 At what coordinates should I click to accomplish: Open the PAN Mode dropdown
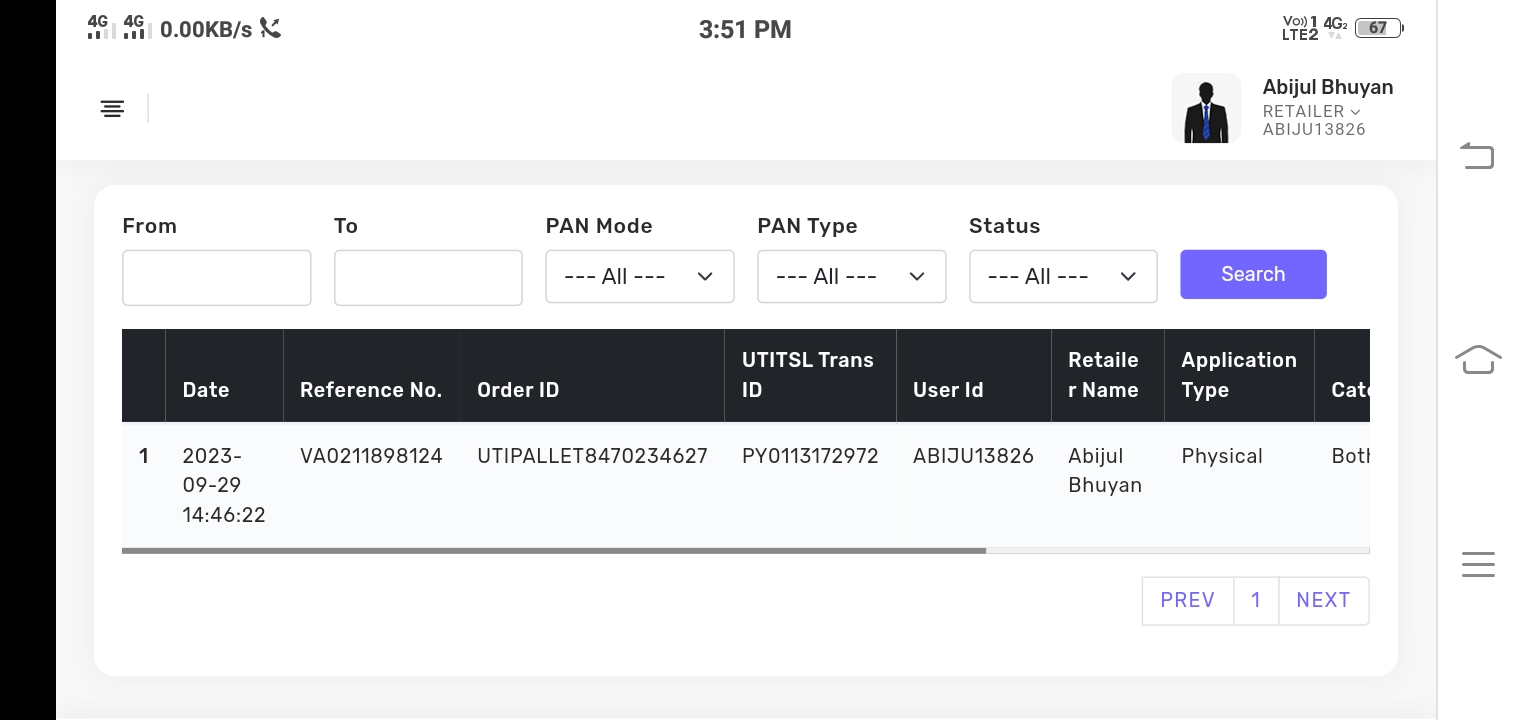tap(640, 276)
